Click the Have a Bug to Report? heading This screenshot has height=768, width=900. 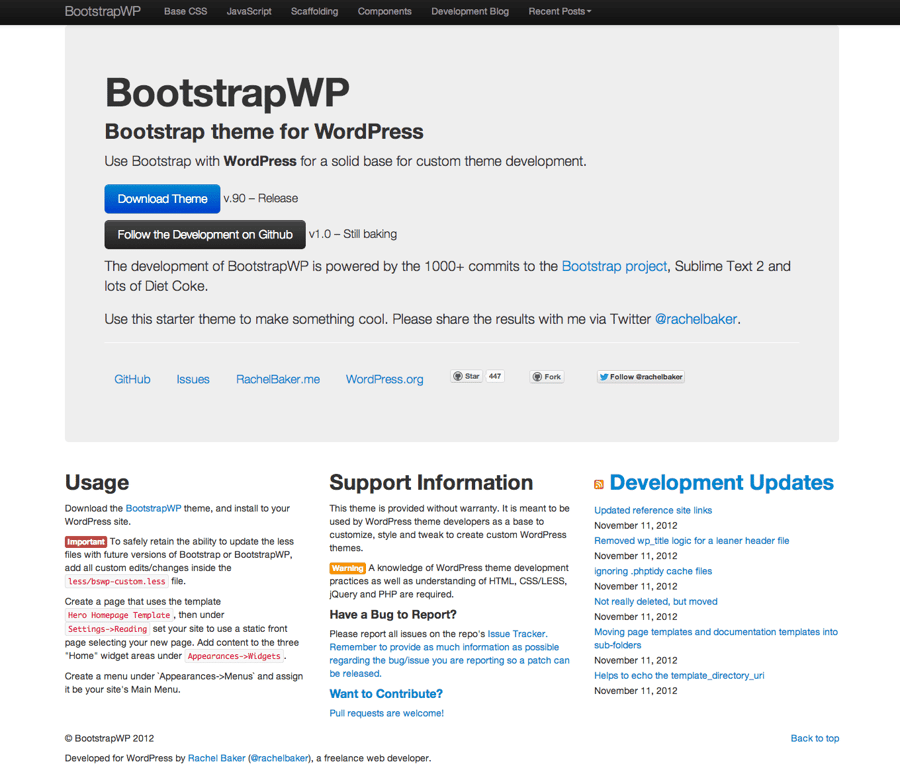coord(393,615)
